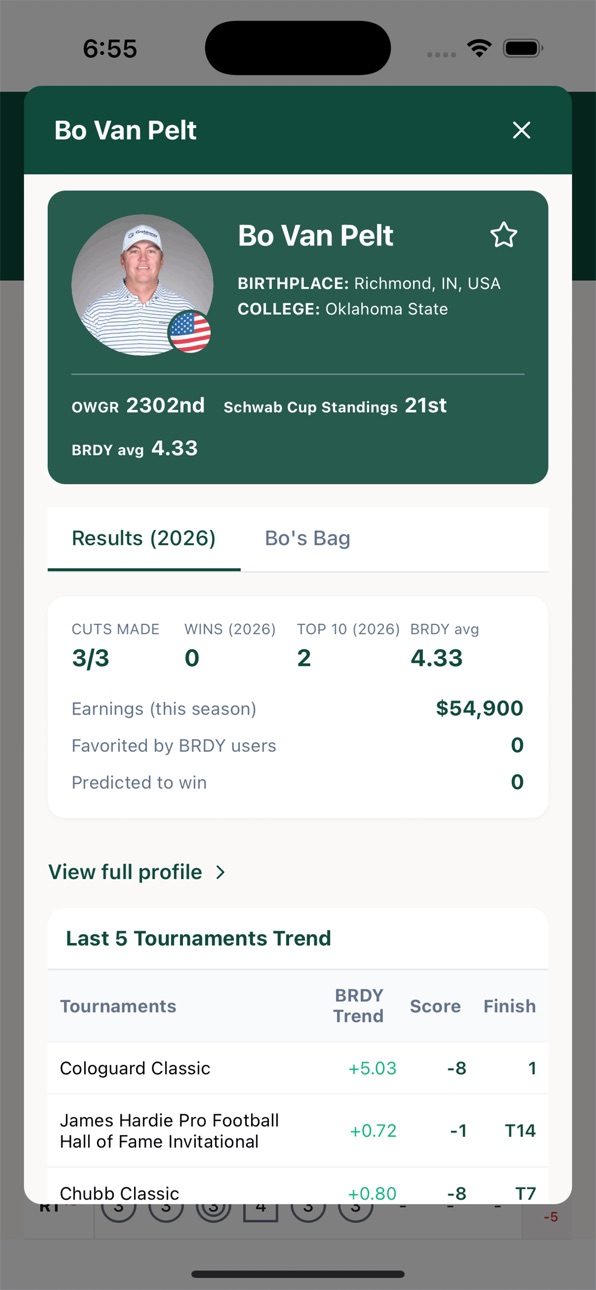Tap the USA flag badge on the avatar
This screenshot has width=596, height=1290.
click(189, 332)
